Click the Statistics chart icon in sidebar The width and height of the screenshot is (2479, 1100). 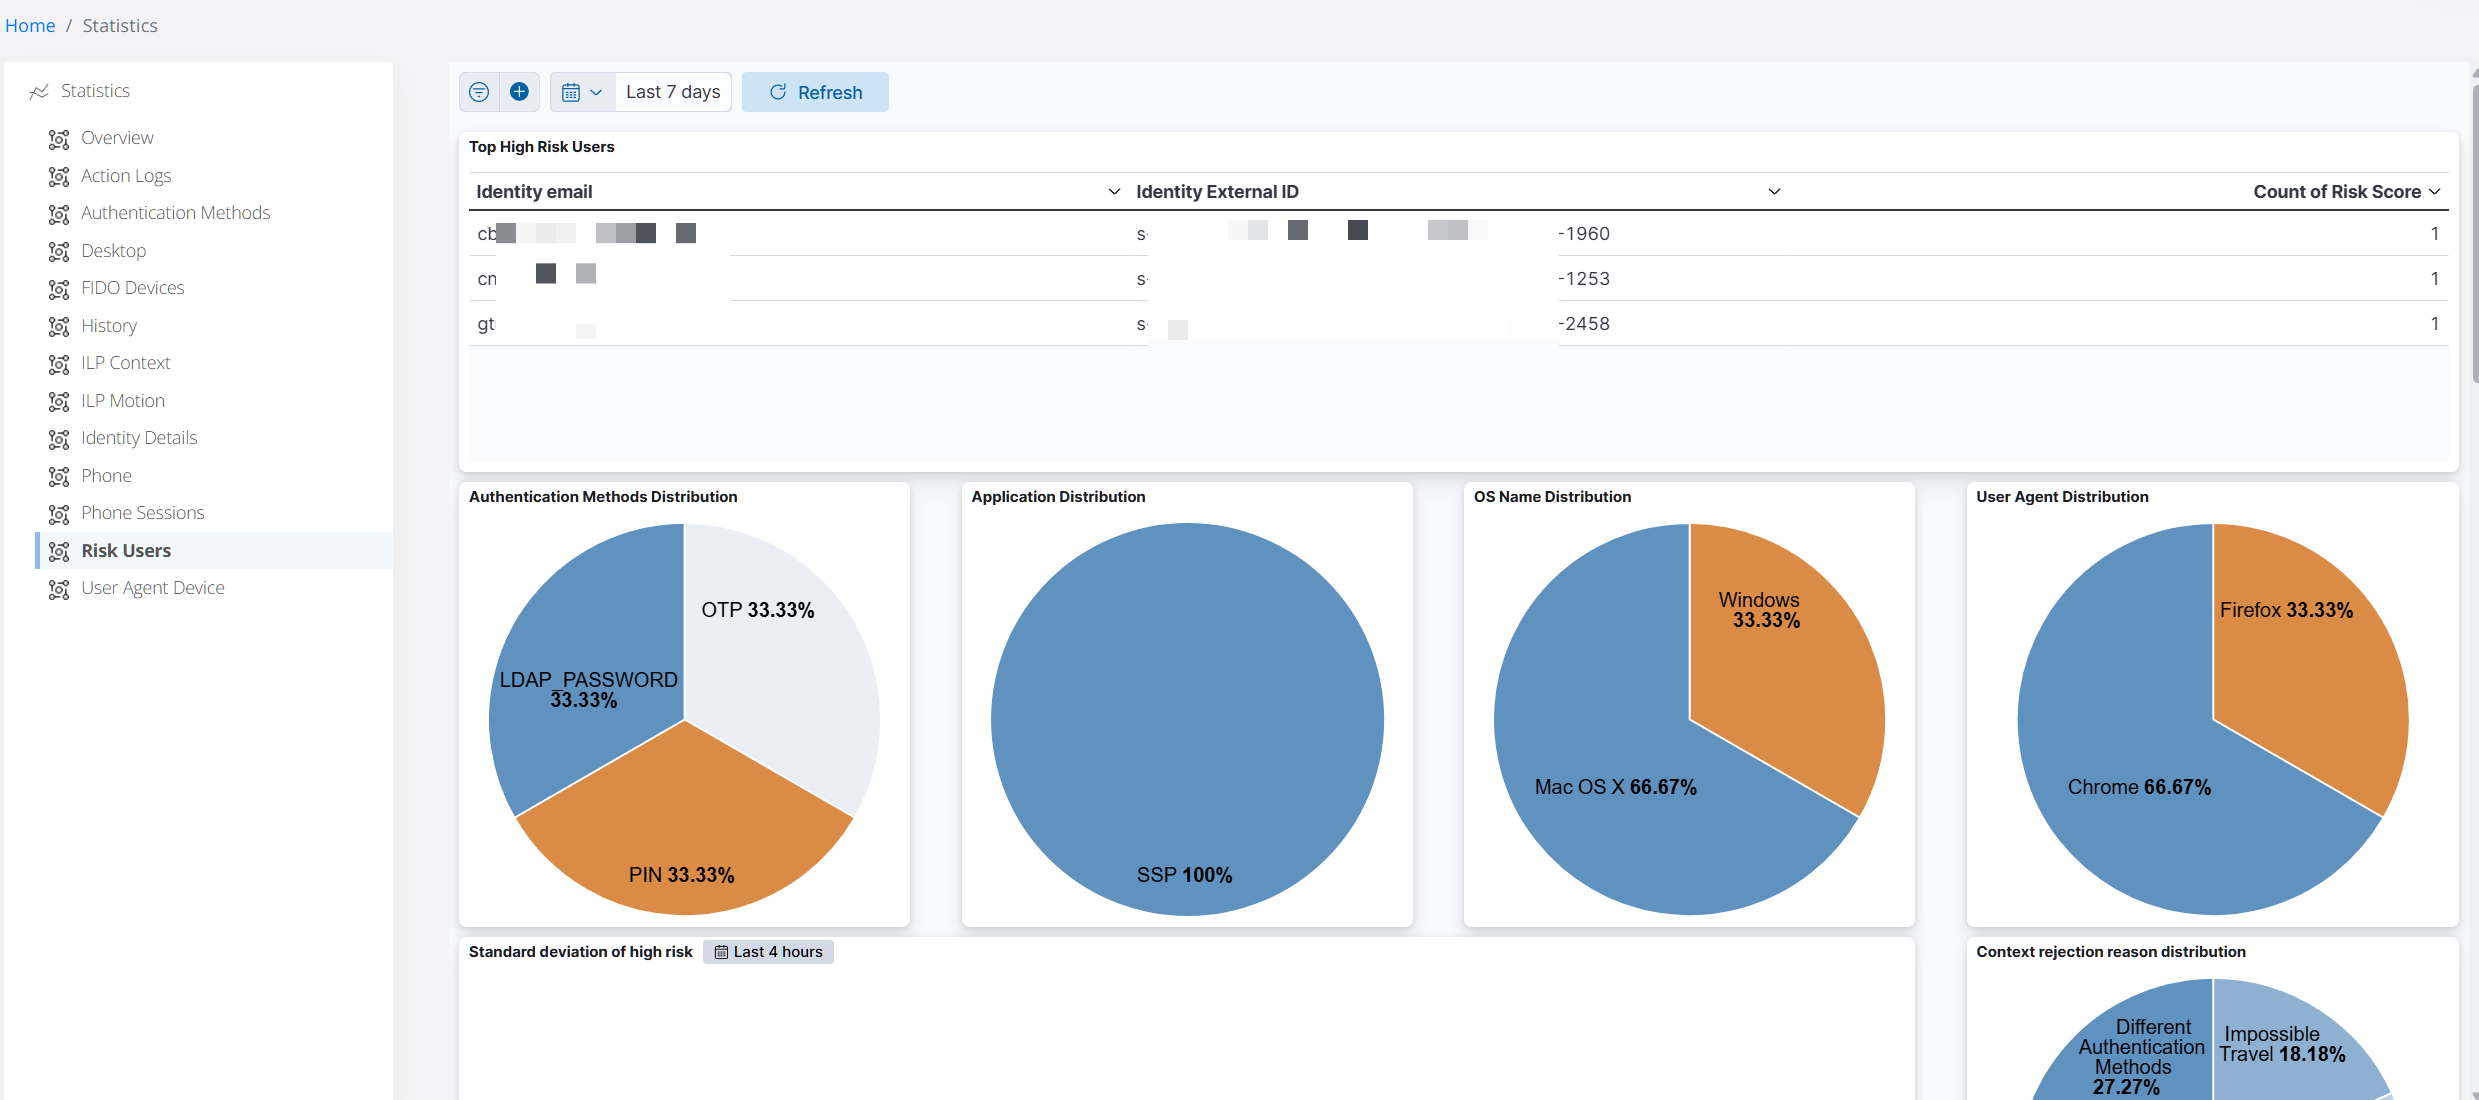(39, 92)
